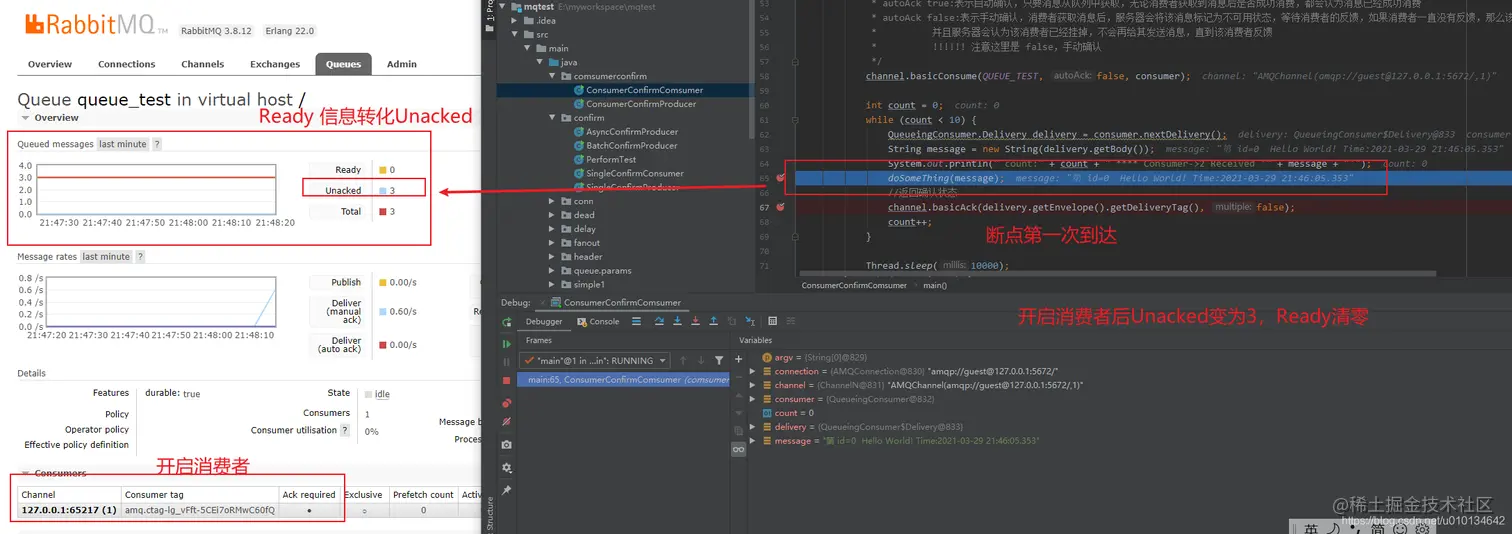Screen dimensions: 1512x534
Task: Force step into (red arrow)
Action: (695, 321)
